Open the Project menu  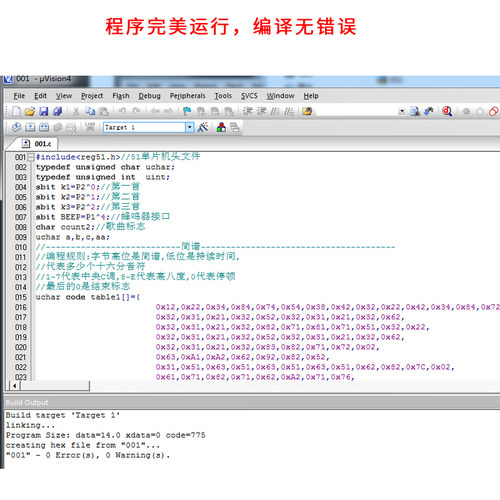click(x=92, y=96)
